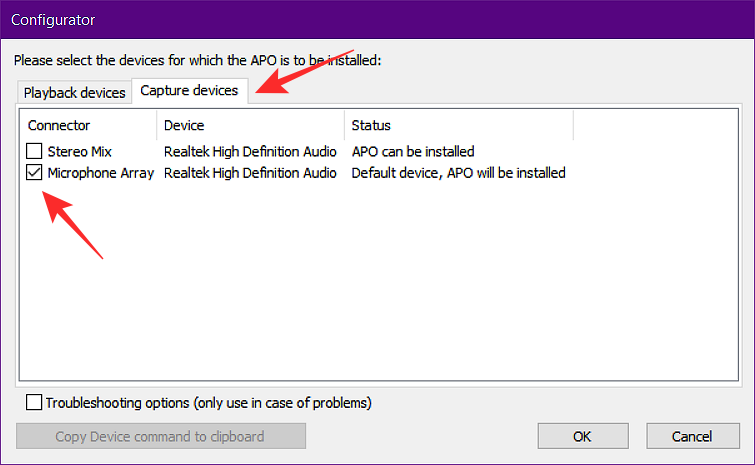The width and height of the screenshot is (755, 465).
Task: Click 'Default device, APO will be installed' status
Action: tap(459, 173)
